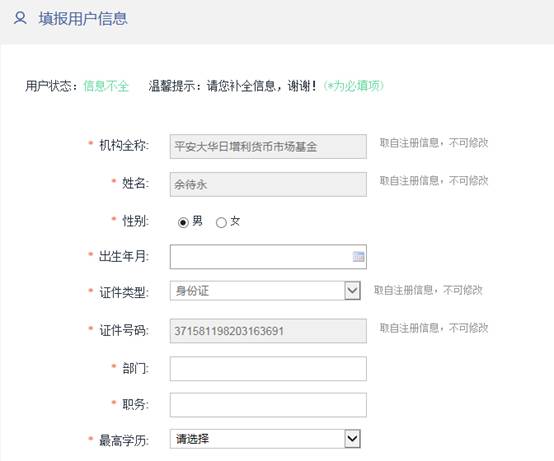Select the 女 radio button
This screenshot has height=461, width=554.
click(221, 223)
